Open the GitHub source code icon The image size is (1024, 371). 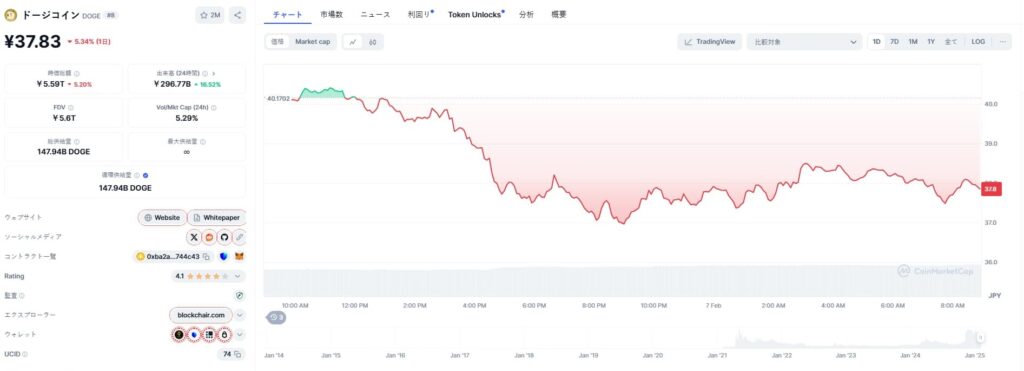pos(225,236)
